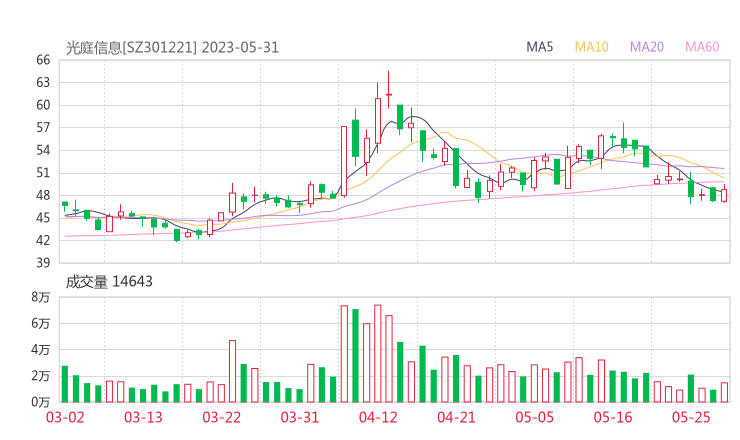Click the 60 price axis label
Image resolution: width=740 pixels, height=440 pixels.
(x=43, y=105)
